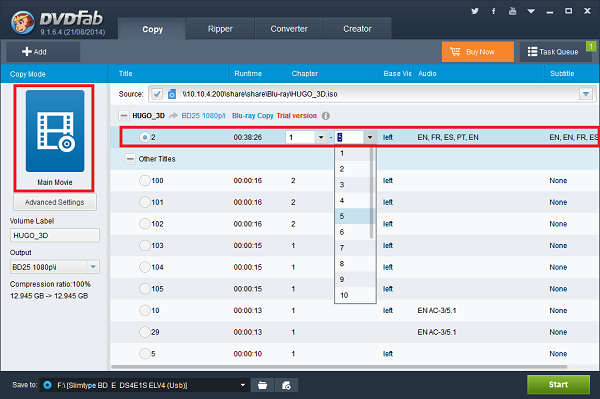Viewport: 600px width, 399px height.
Task: Select radio button for title 105
Action: click(145, 288)
